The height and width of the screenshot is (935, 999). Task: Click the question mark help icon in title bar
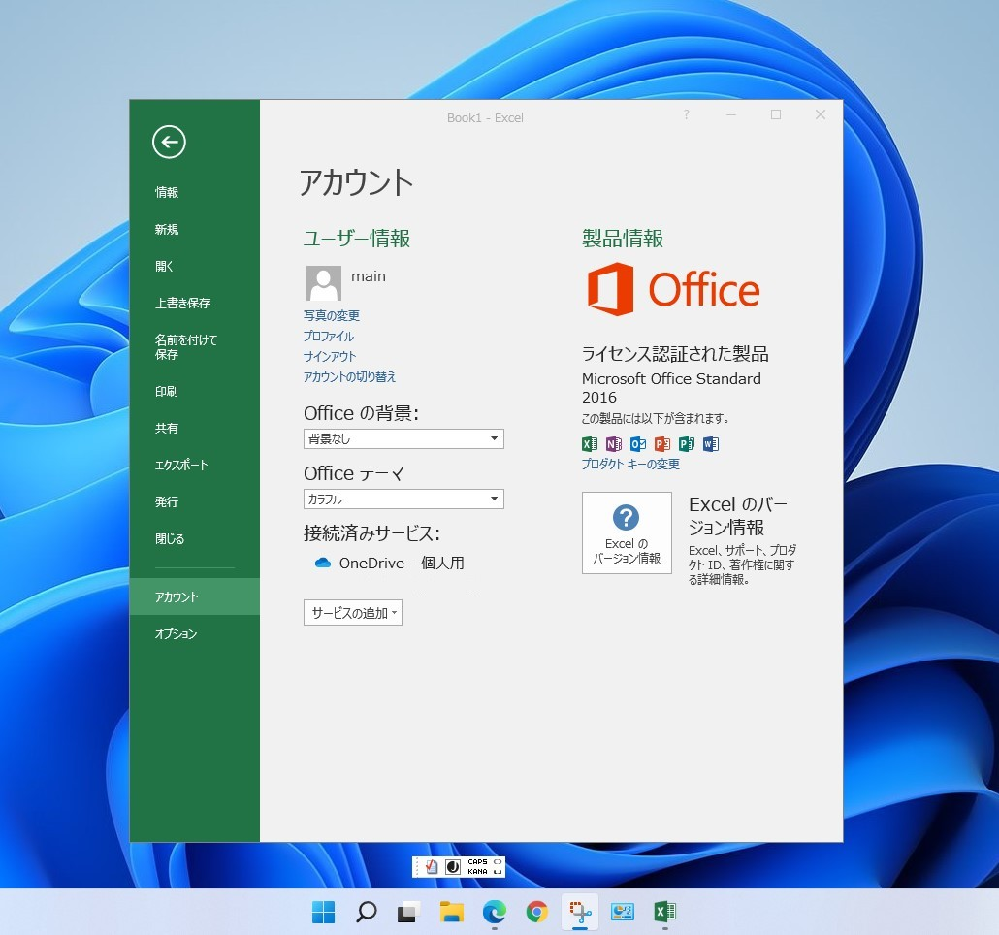tap(686, 115)
